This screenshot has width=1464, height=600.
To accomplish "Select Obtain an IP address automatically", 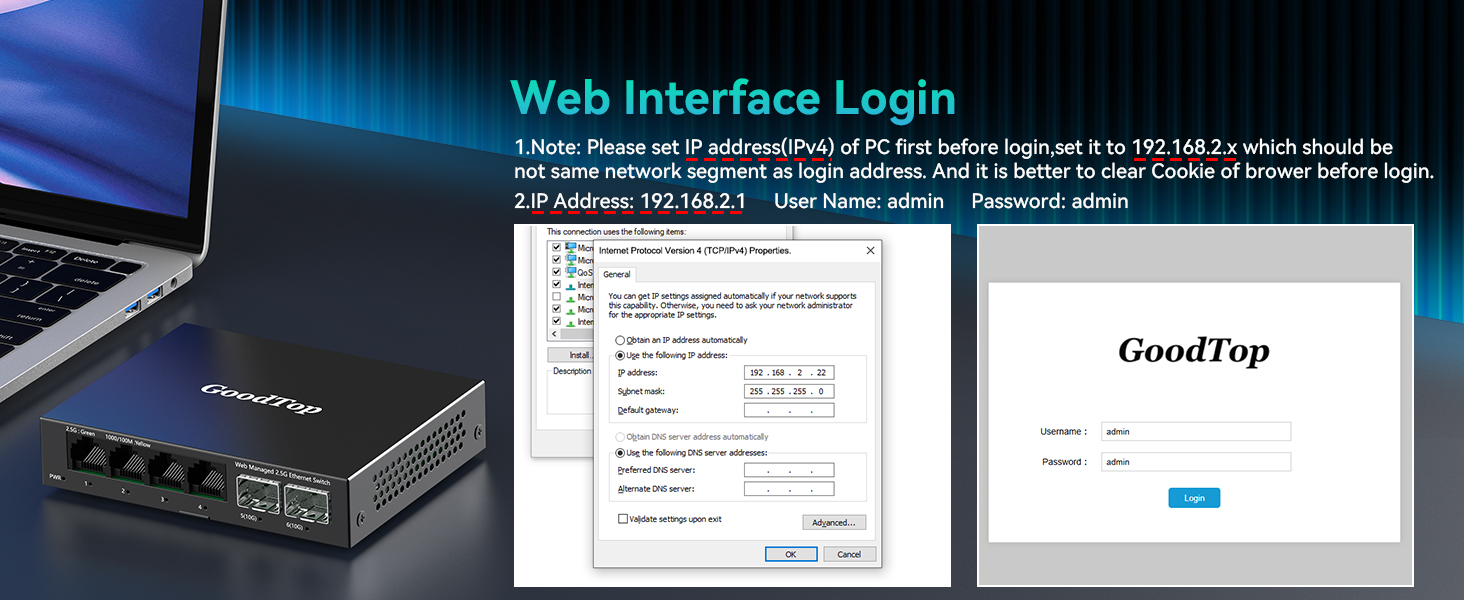I will pyautogui.click(x=620, y=340).
